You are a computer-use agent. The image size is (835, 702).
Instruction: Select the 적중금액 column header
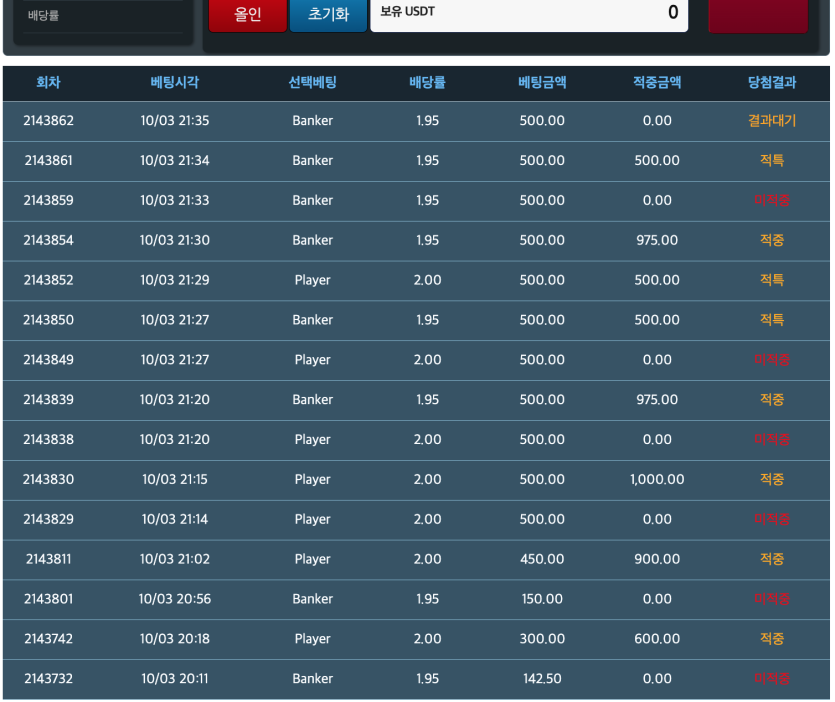click(657, 83)
